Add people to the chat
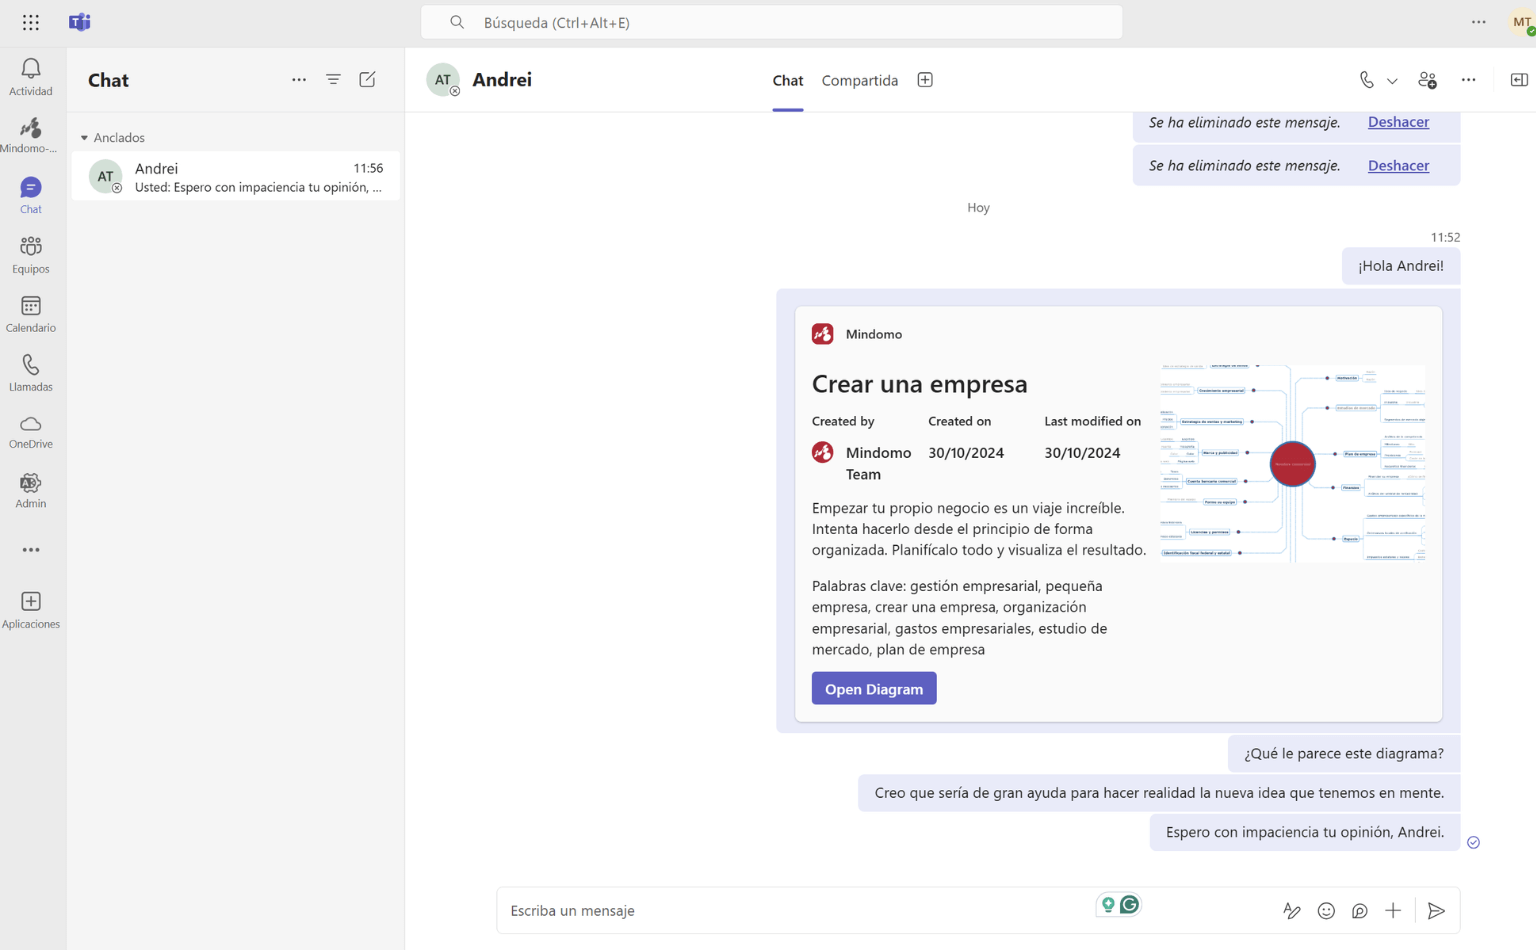The height and width of the screenshot is (950, 1536). tap(1428, 80)
